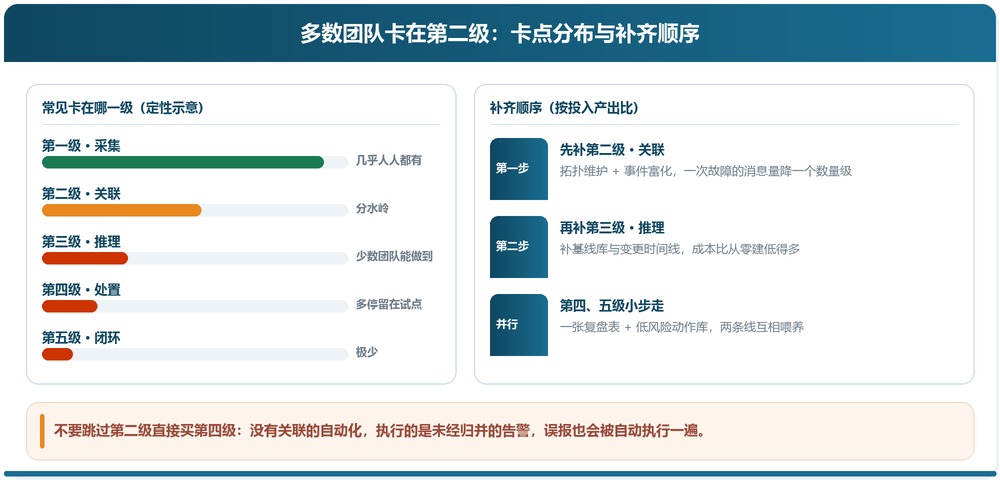Click the description starting 拓扑维护 + 事件富化

[x=705, y=171]
